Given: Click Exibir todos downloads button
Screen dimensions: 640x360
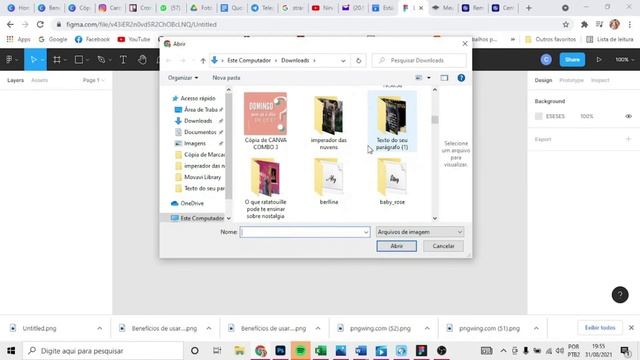Looking at the screenshot, I should pos(600,328).
